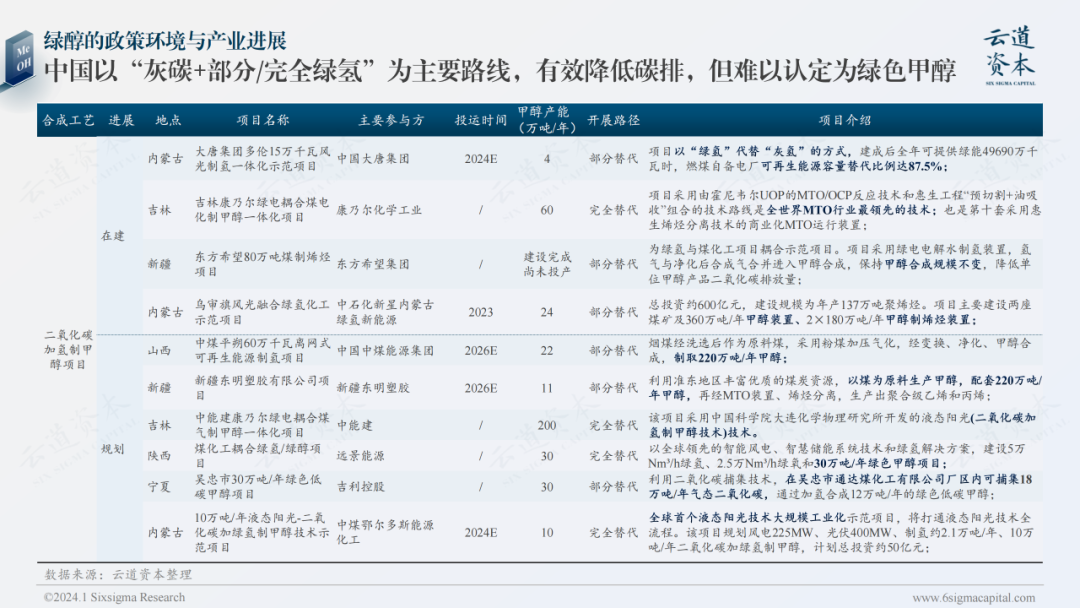
Task: Click participant 新疆东明塑胶
Action: [373, 388]
